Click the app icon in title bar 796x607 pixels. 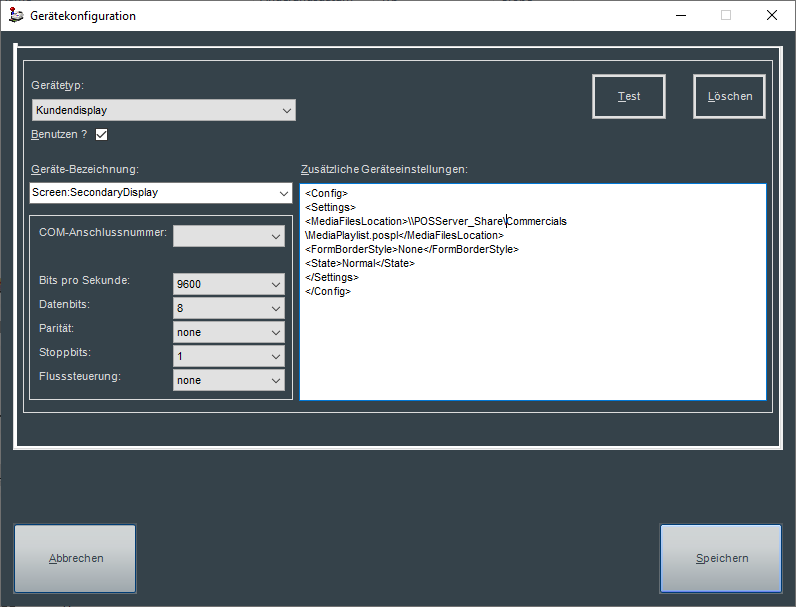tap(15, 15)
